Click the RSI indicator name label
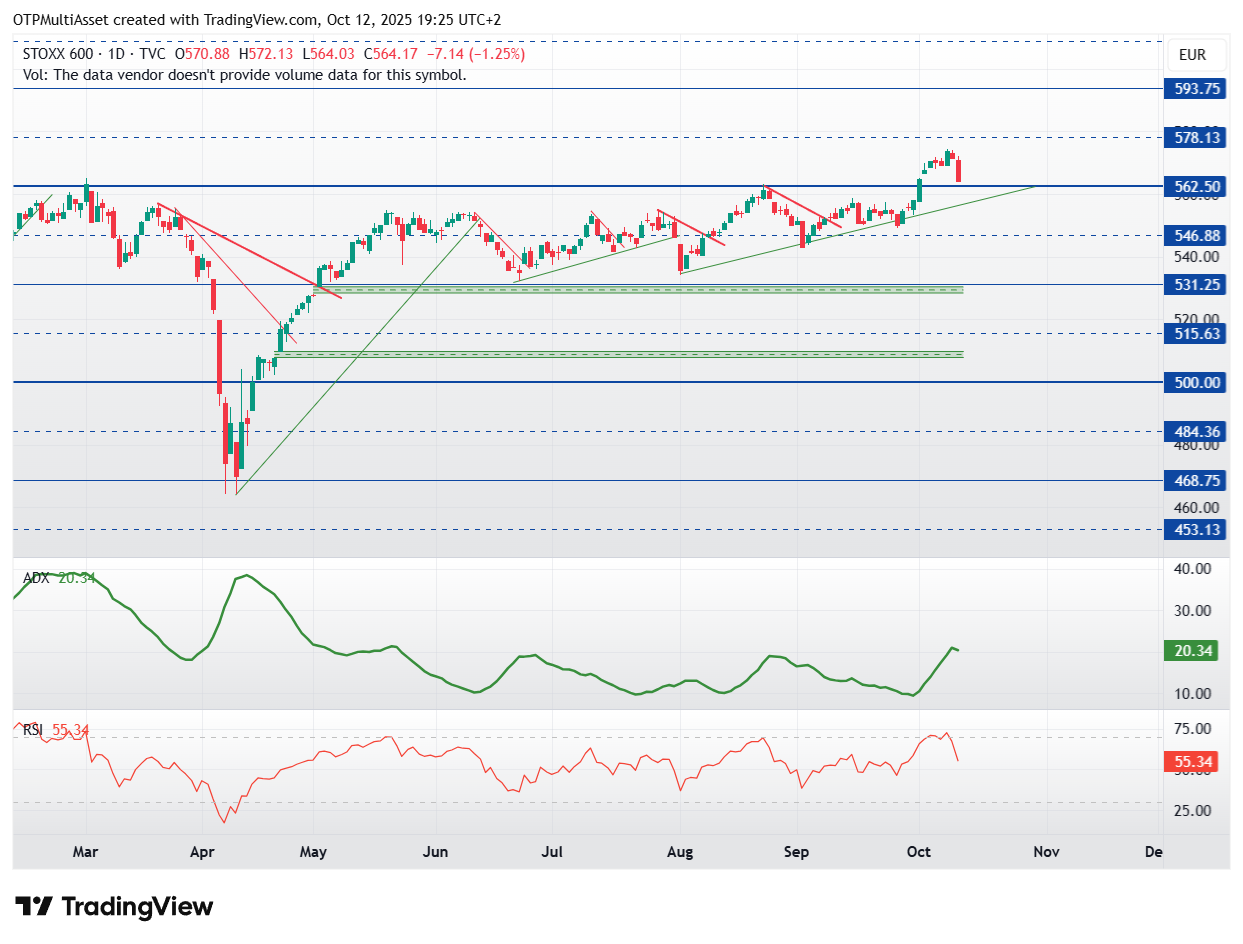Viewport: 1243px width, 944px height. (x=33, y=731)
